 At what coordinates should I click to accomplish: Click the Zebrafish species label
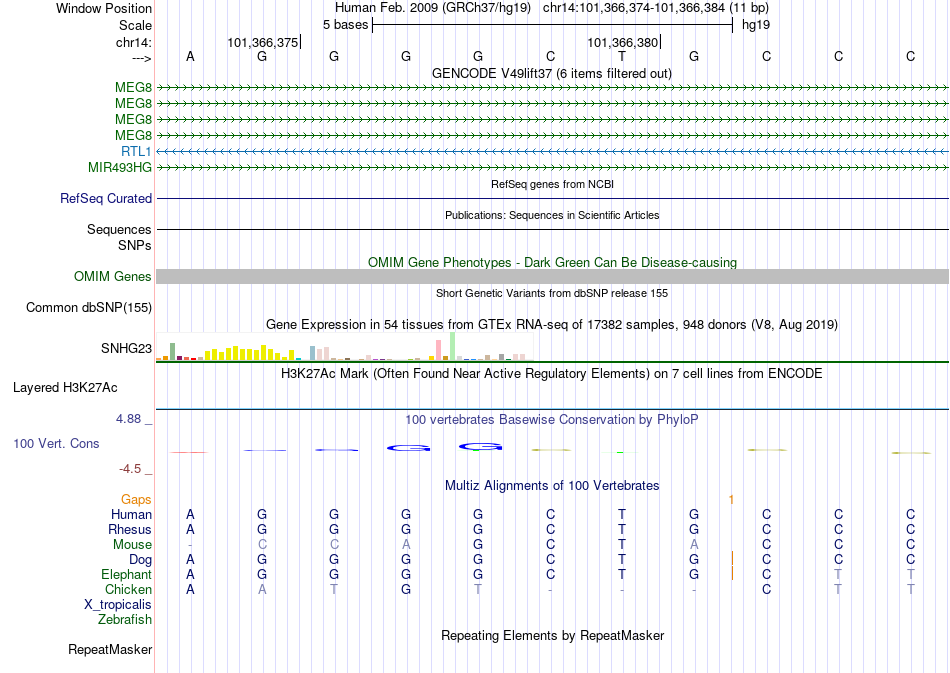point(125,619)
